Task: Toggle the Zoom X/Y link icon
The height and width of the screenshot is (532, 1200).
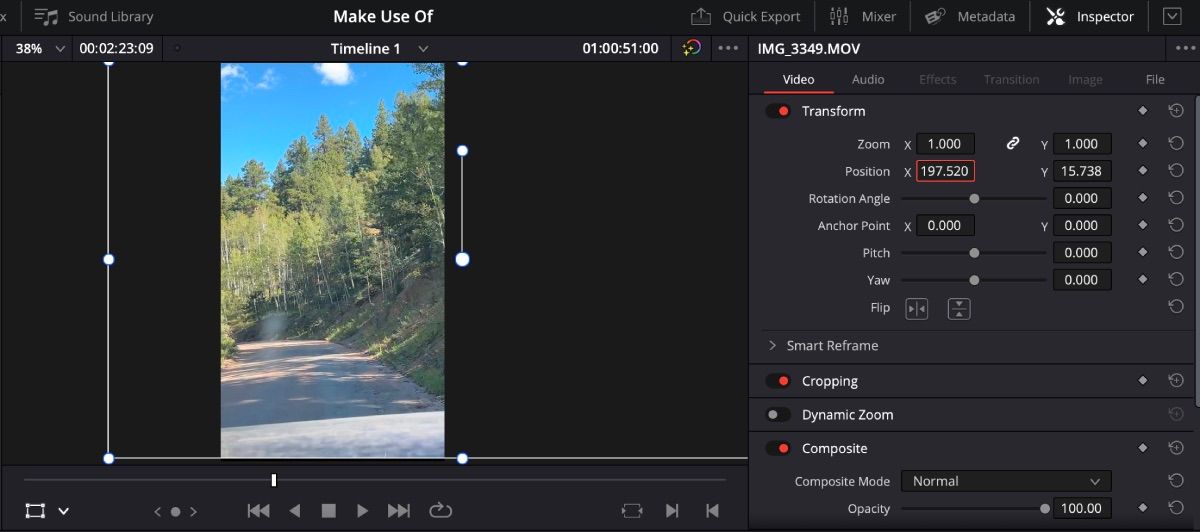Action: pos(1012,144)
